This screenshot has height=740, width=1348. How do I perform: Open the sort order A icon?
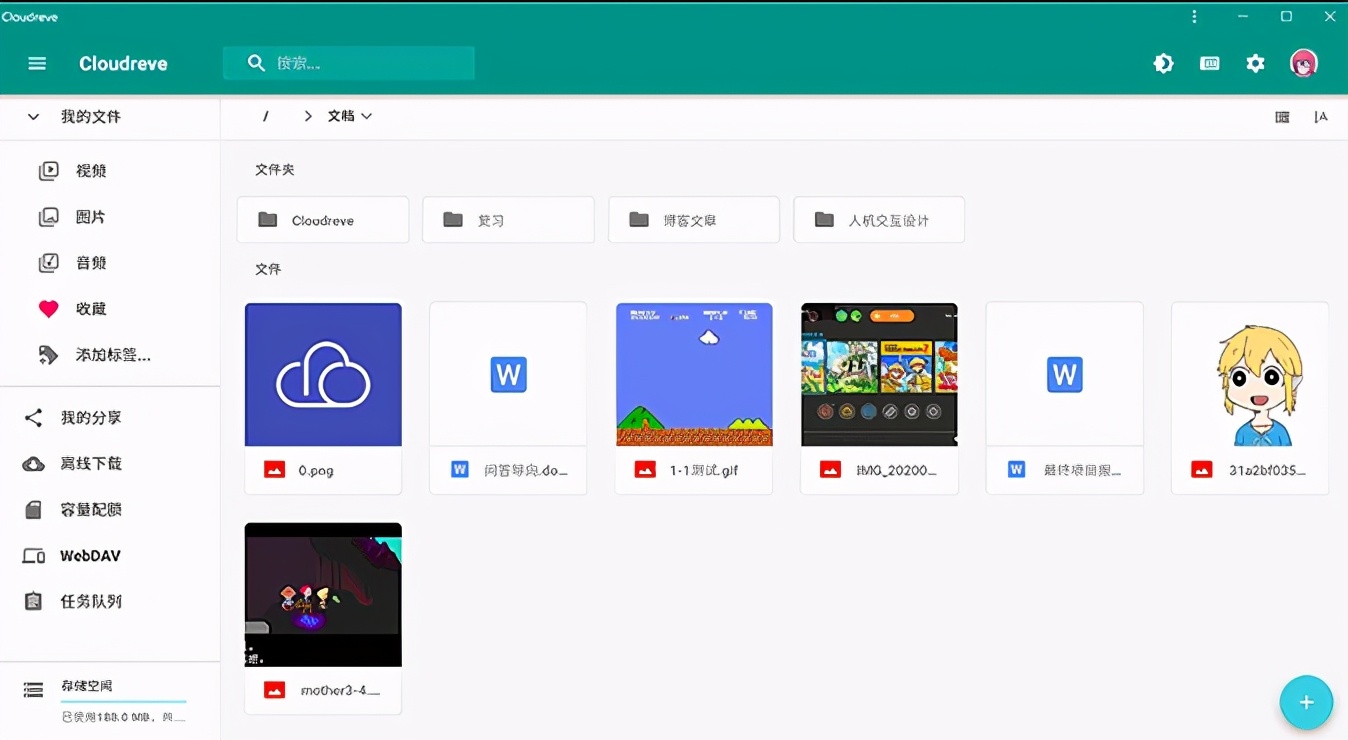click(1321, 117)
